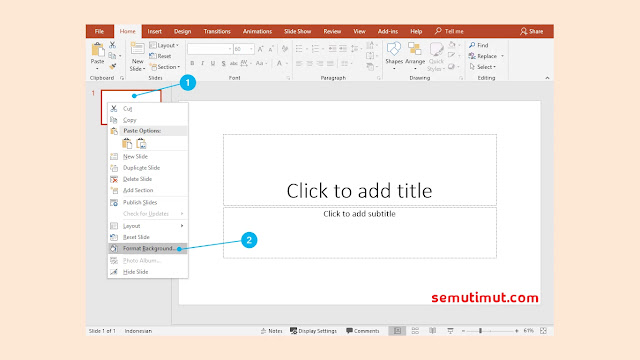Click the Numbering list icon
This screenshot has height=360, width=640.
click(315, 49)
